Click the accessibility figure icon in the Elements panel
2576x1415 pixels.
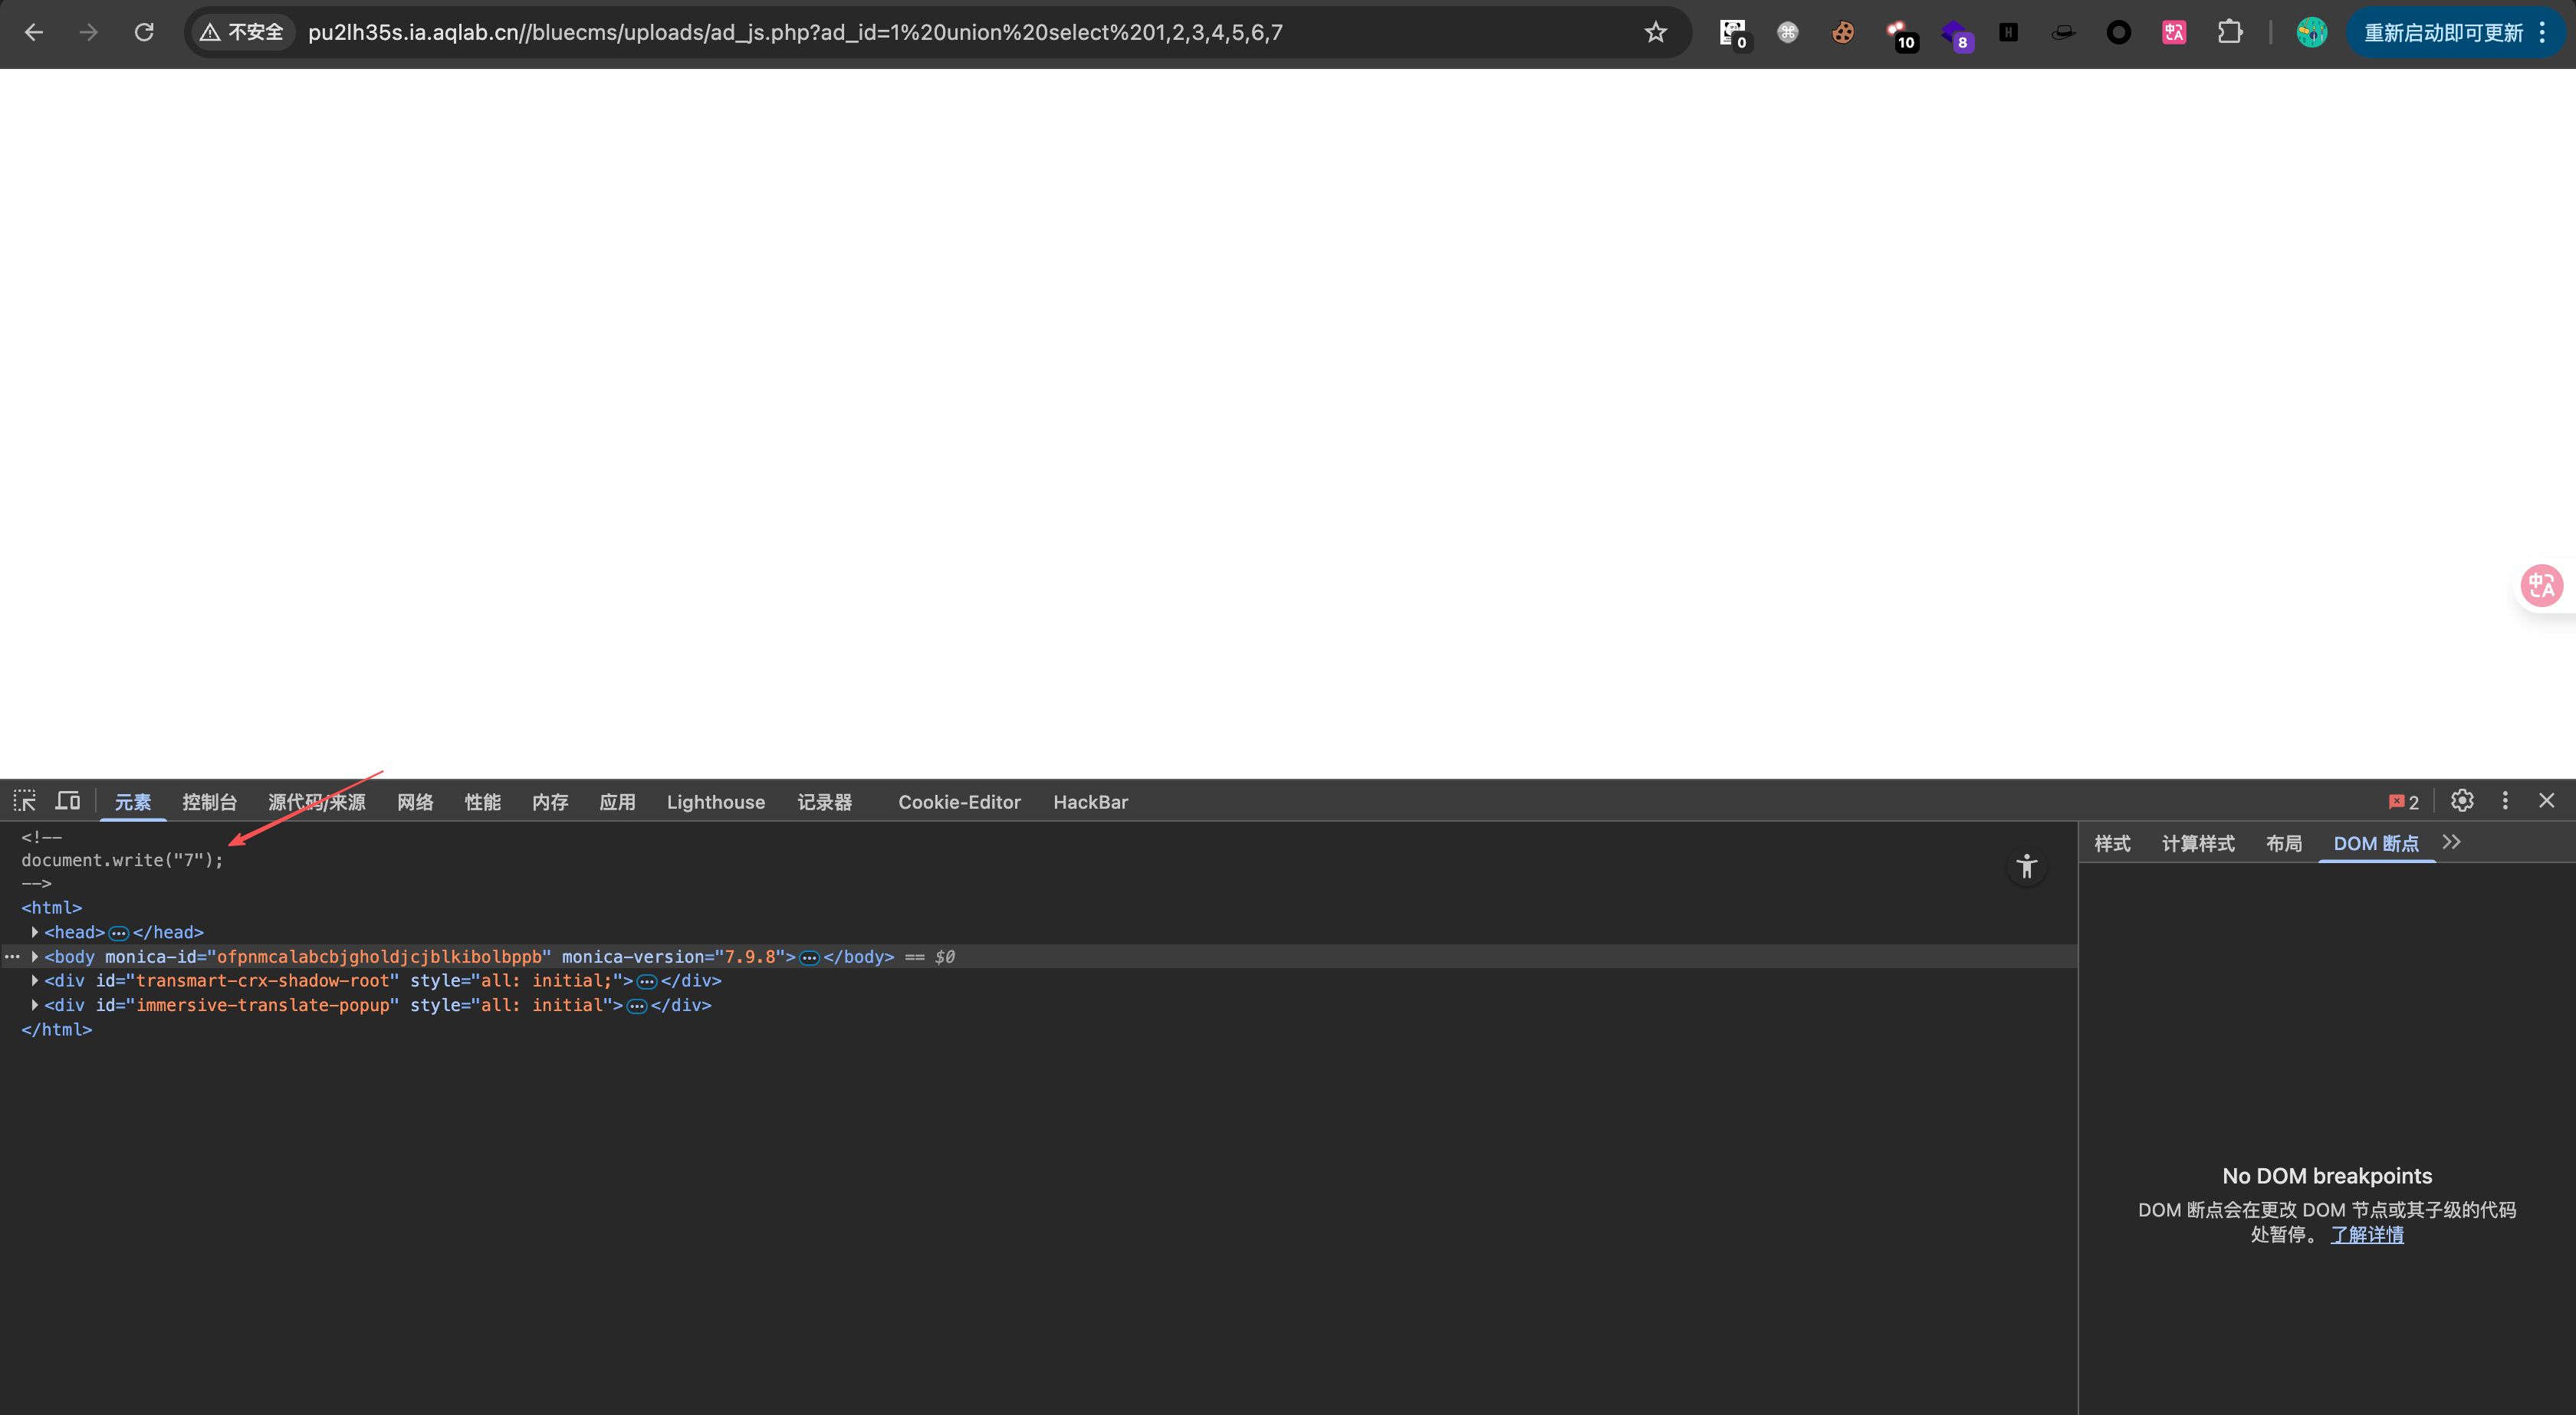pyautogui.click(x=2027, y=867)
